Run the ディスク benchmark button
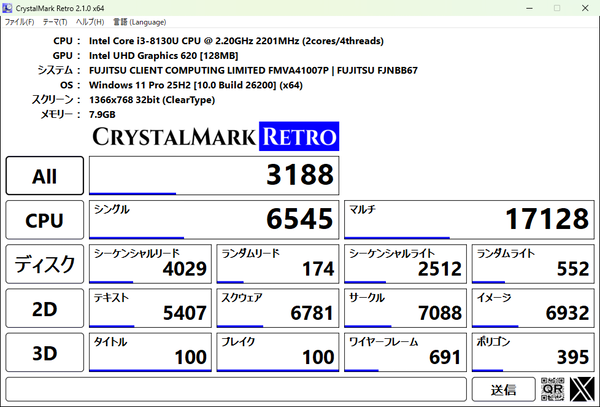This screenshot has height=407, width=600. pyautogui.click(x=45, y=264)
